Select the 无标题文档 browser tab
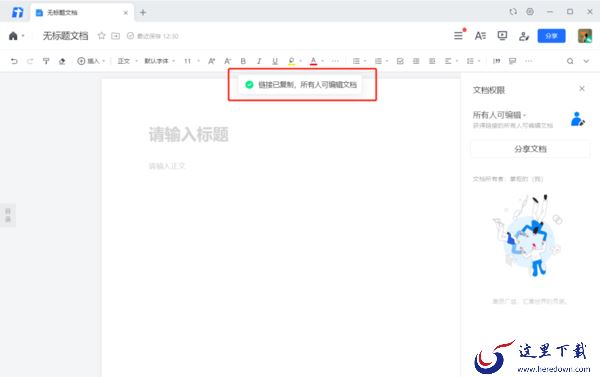The height and width of the screenshot is (377, 600). pyautogui.click(x=82, y=13)
